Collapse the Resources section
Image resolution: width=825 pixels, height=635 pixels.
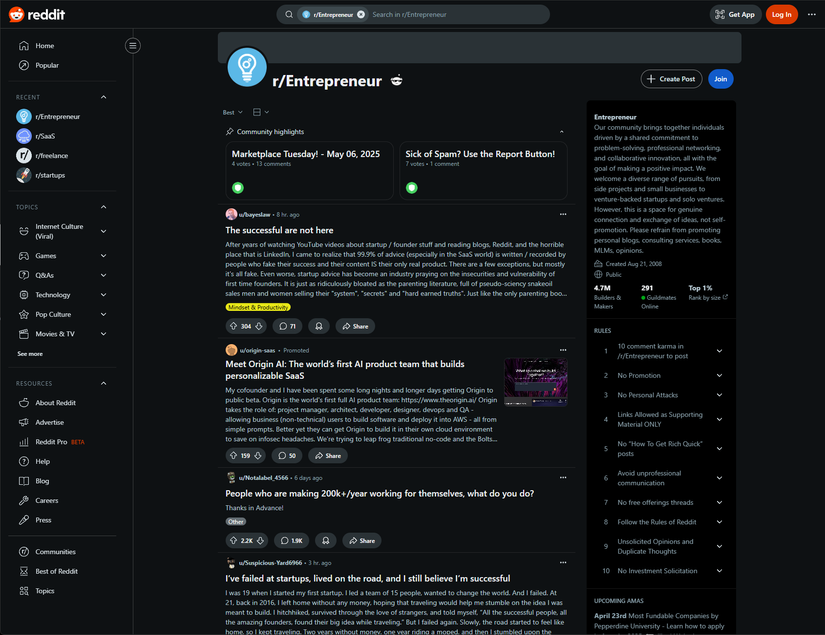coord(104,384)
